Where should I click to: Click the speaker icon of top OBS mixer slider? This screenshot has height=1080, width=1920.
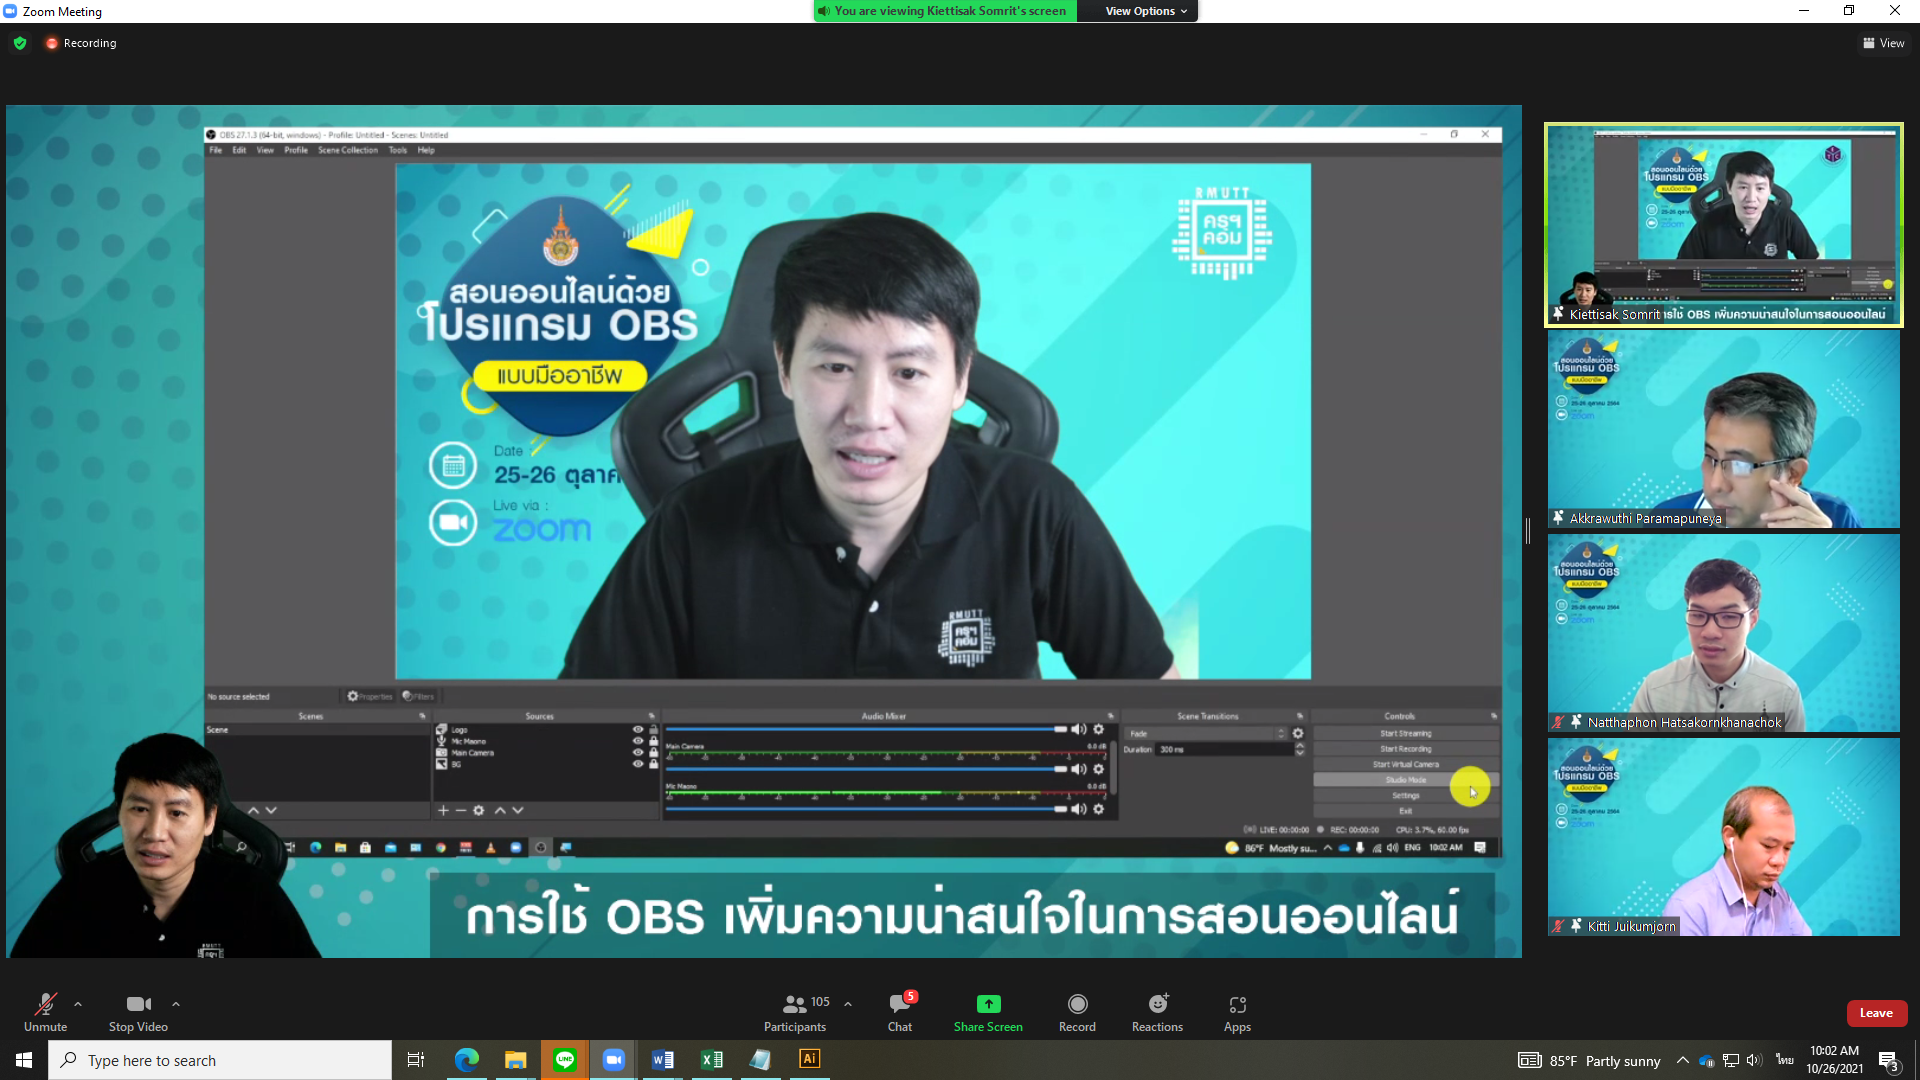(1079, 729)
